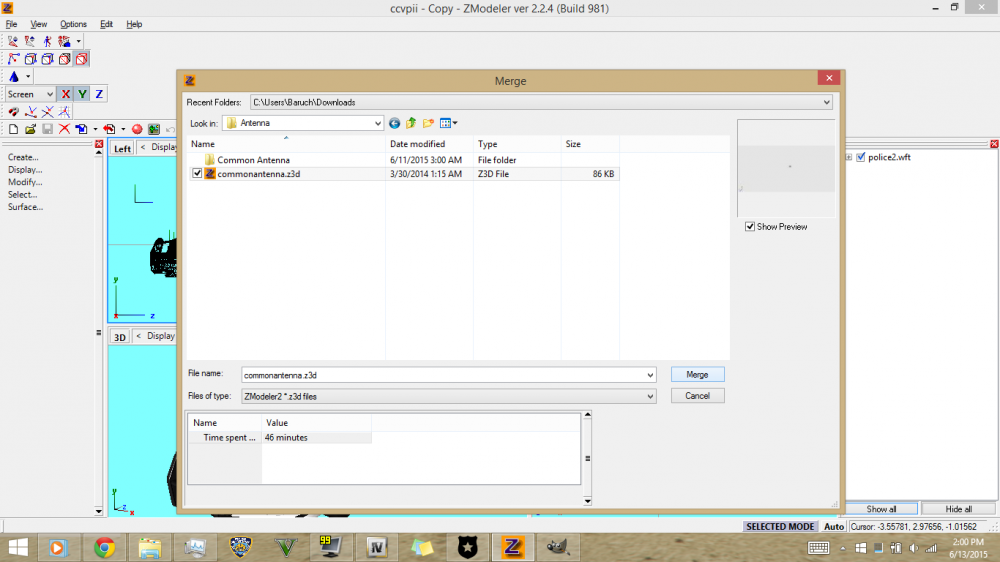Open the Display... command group

[x=25, y=170]
